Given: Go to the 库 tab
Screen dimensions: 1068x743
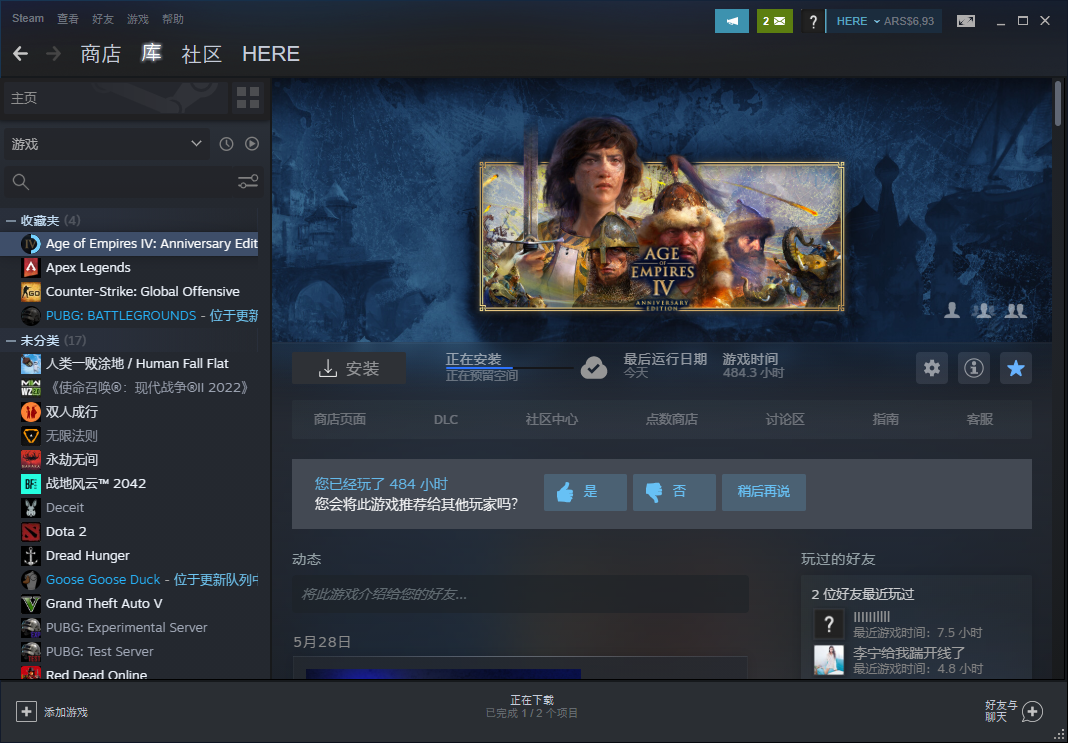Looking at the screenshot, I should pyautogui.click(x=151, y=53).
